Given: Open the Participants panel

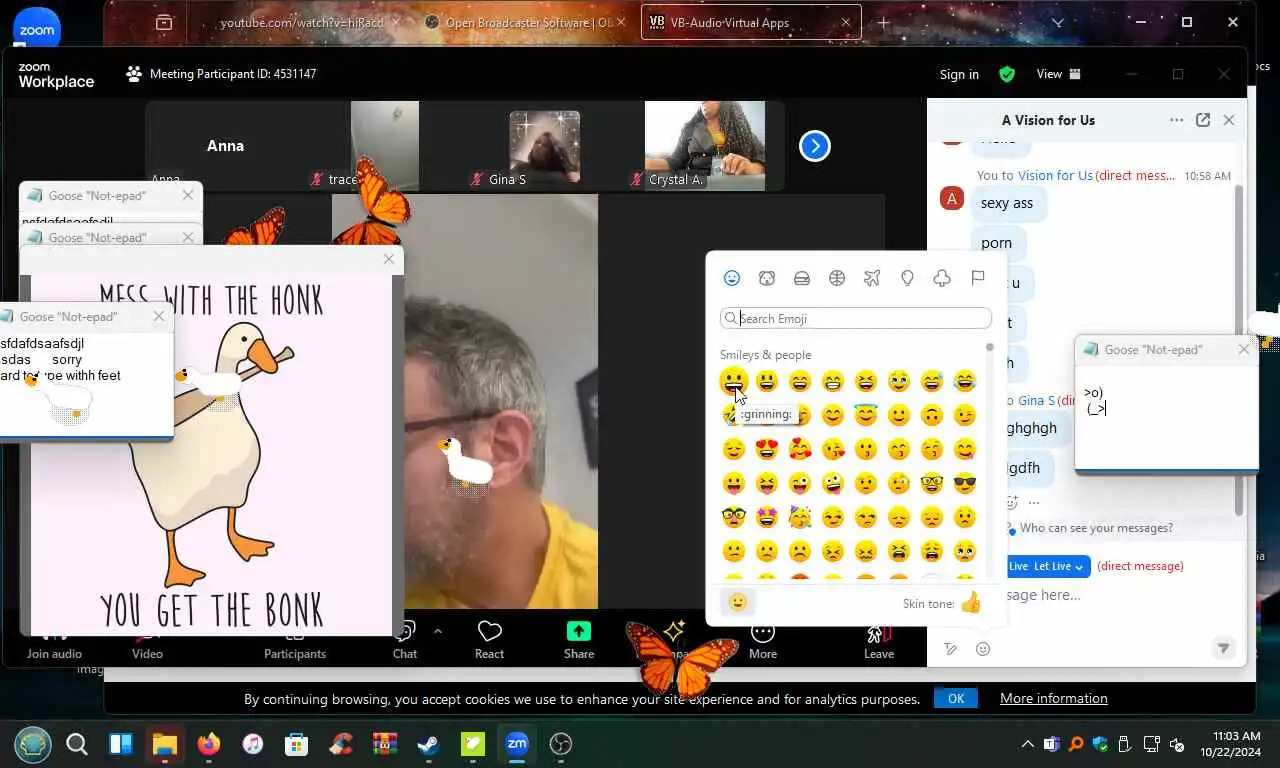Looking at the screenshot, I should [294, 642].
